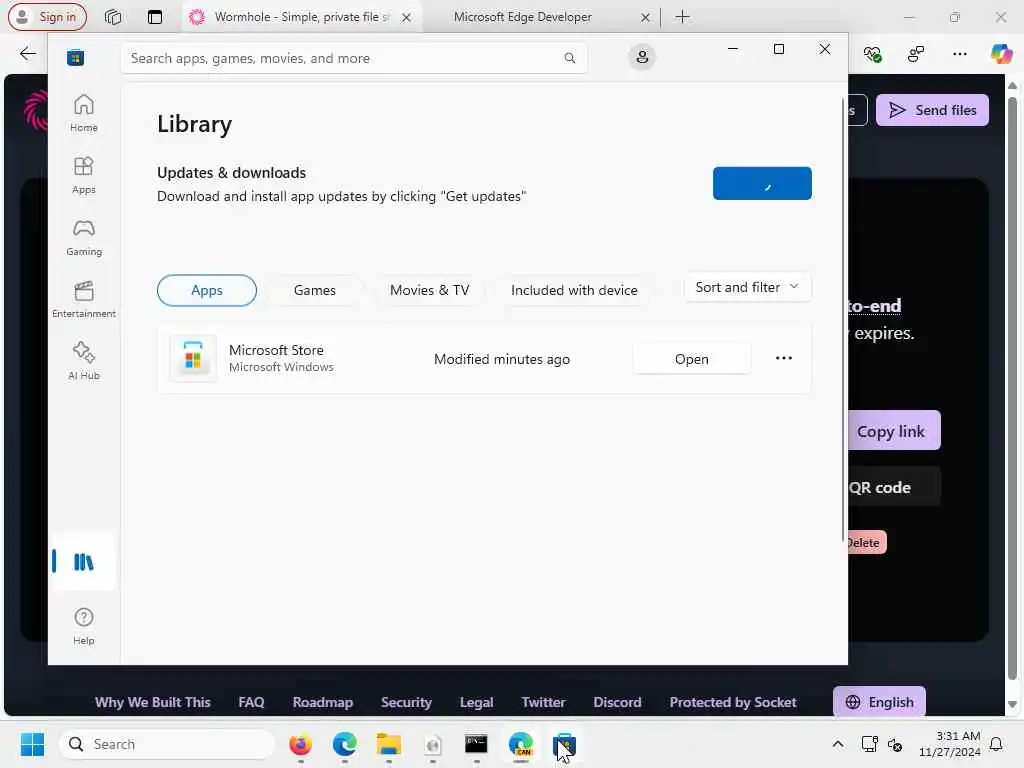Image resolution: width=1024 pixels, height=768 pixels.
Task: Expand the Sort and filter dropdown
Action: tap(747, 287)
